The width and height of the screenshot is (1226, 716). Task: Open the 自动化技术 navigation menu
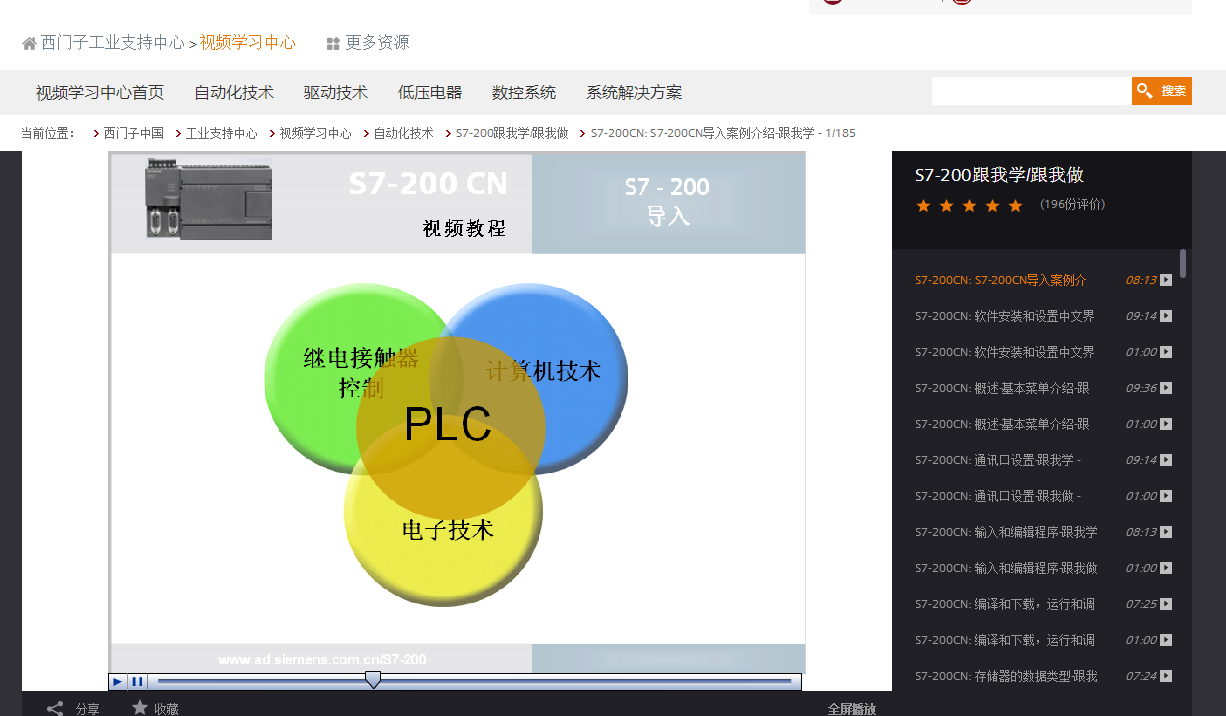[234, 92]
